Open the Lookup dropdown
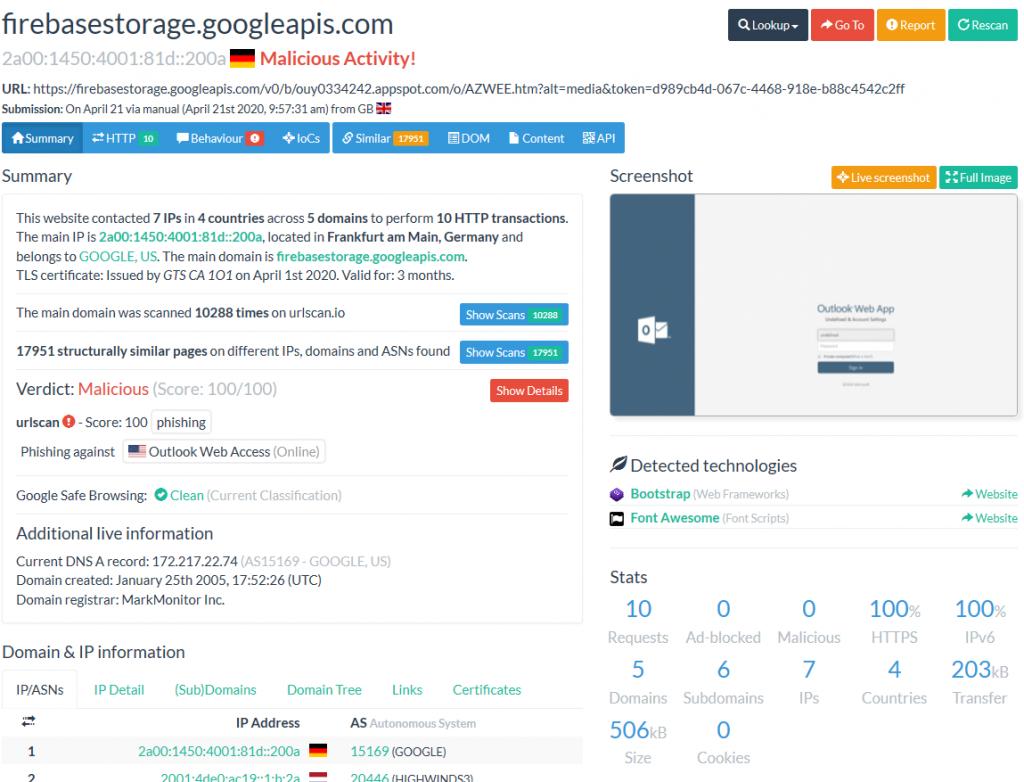This screenshot has height=782, width=1024. 767,25
